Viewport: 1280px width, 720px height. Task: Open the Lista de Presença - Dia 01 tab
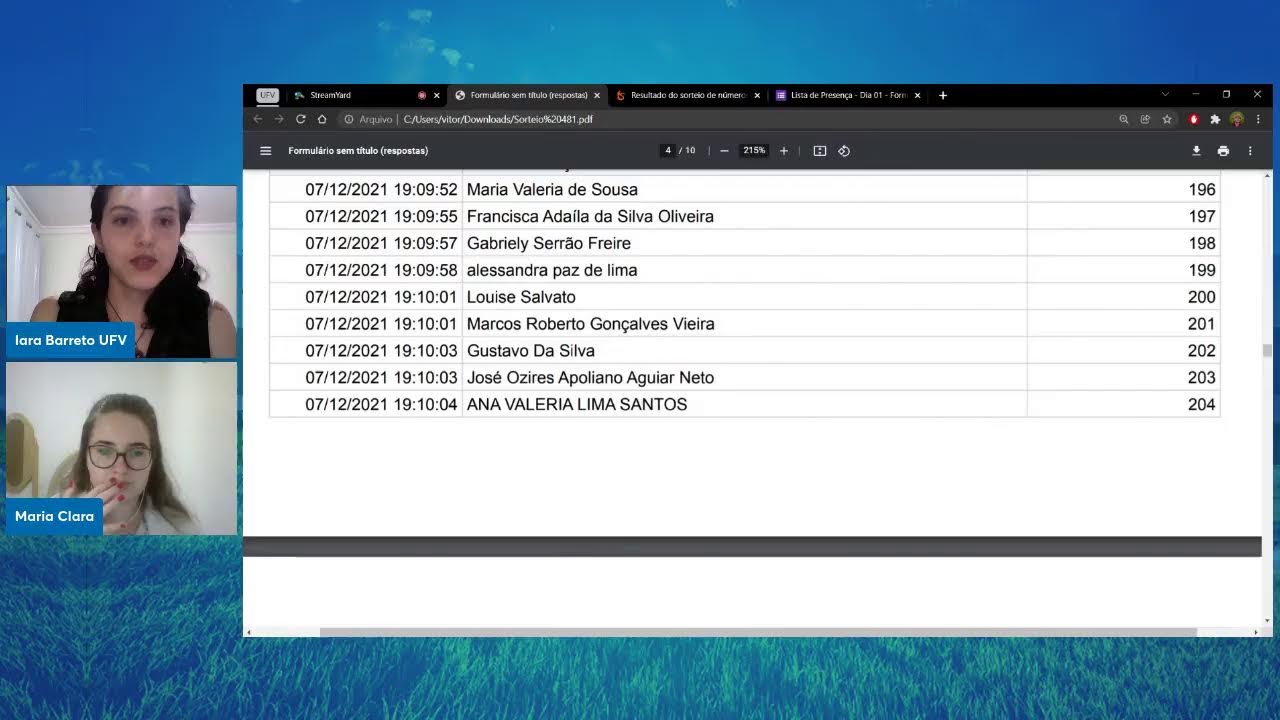846,95
